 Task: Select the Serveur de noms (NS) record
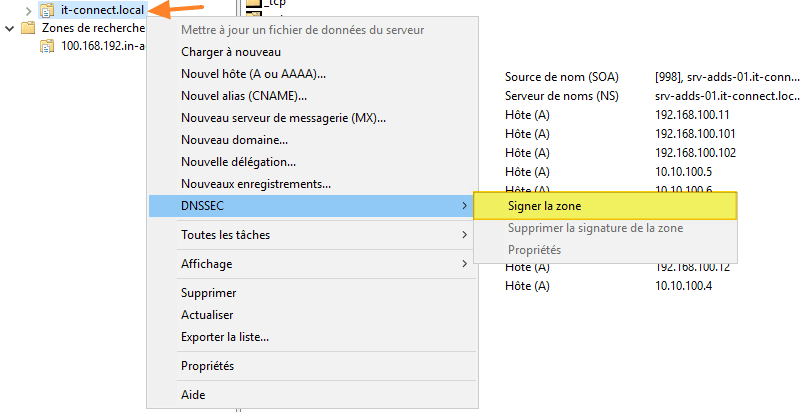click(562, 96)
